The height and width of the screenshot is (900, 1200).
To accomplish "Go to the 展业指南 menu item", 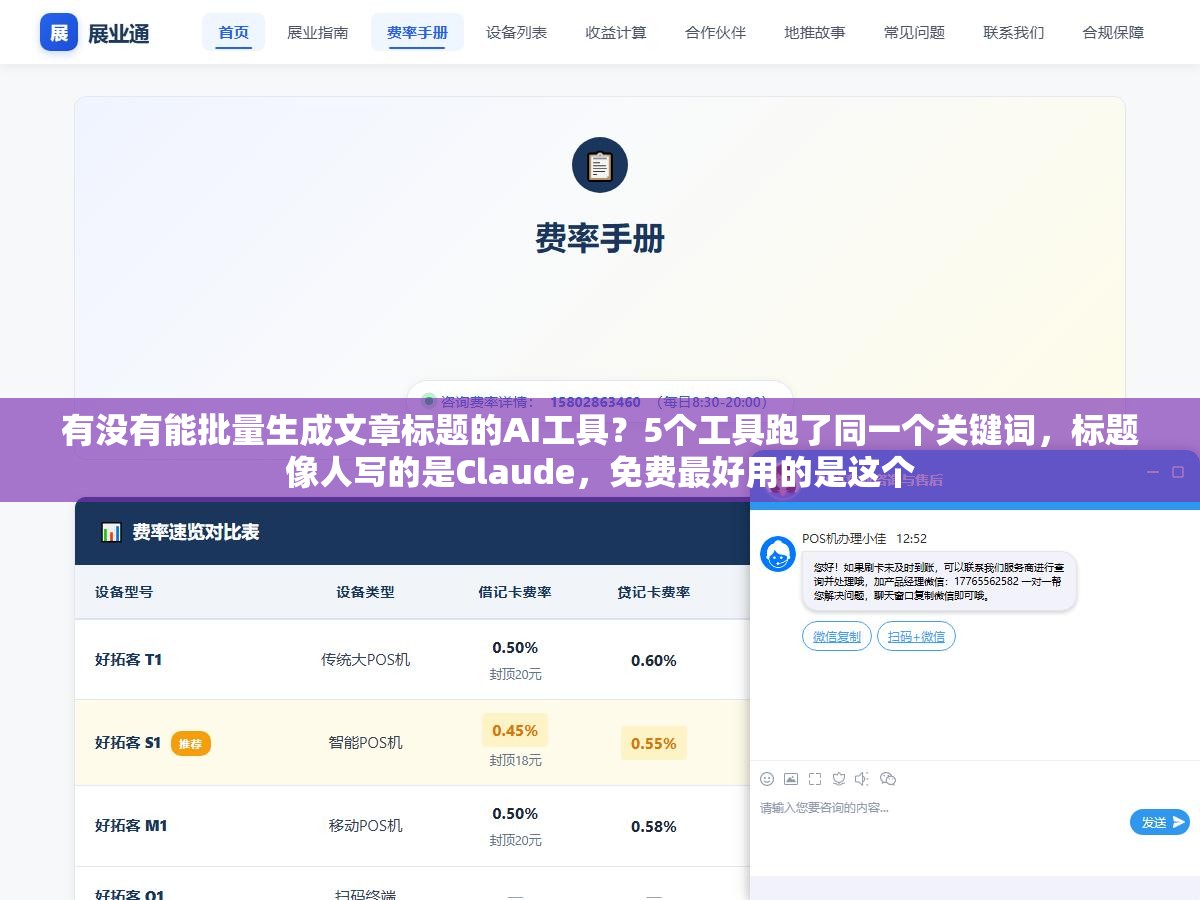I will pos(318,32).
